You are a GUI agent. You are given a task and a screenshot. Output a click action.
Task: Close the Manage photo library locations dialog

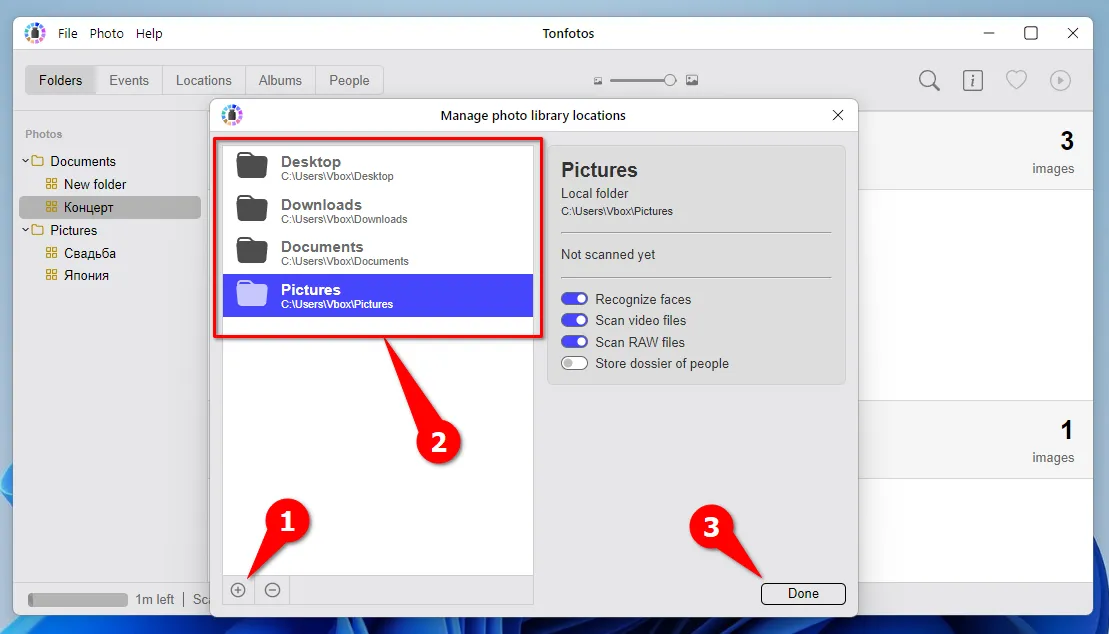coord(838,115)
